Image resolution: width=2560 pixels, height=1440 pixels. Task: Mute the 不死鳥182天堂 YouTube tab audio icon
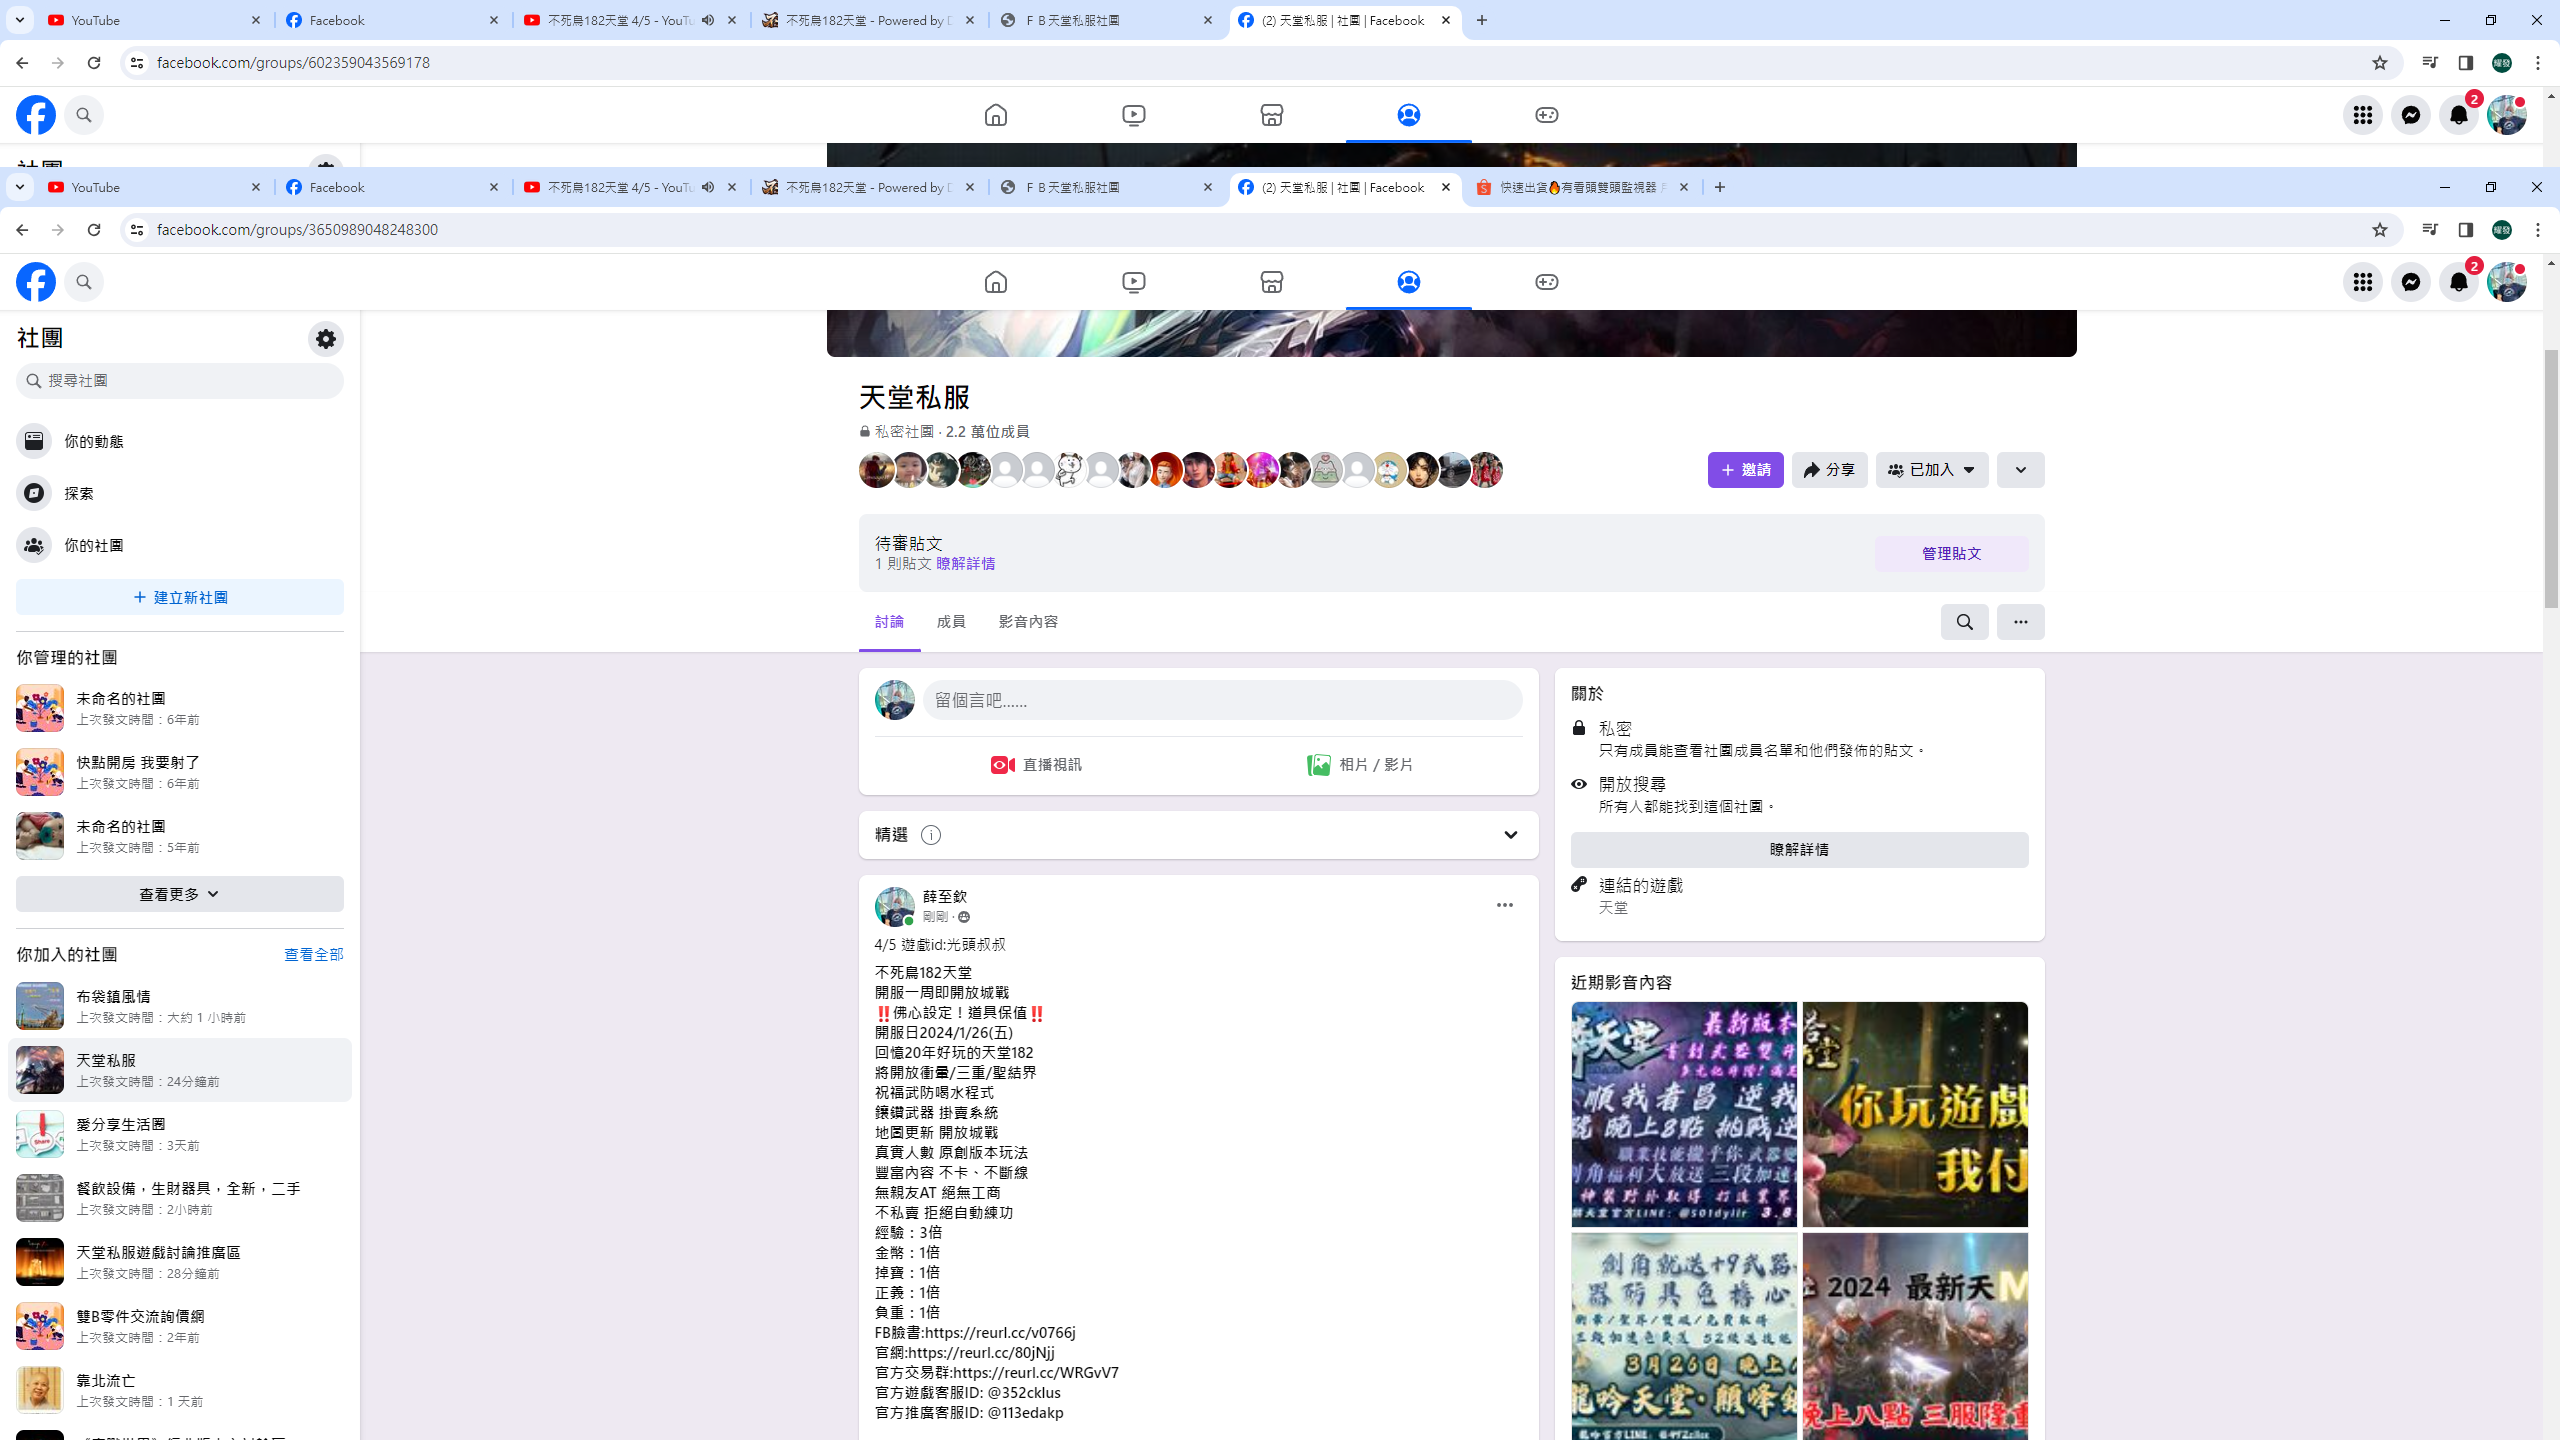(708, 187)
